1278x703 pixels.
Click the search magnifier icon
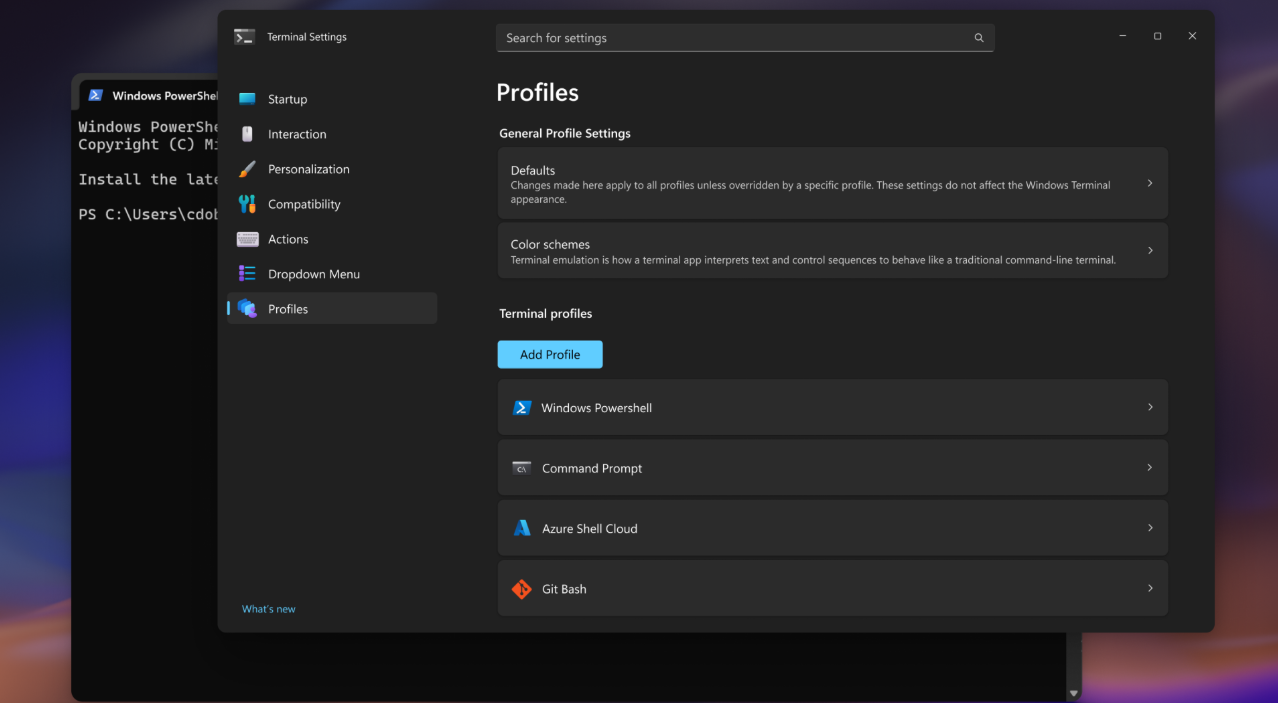click(978, 37)
